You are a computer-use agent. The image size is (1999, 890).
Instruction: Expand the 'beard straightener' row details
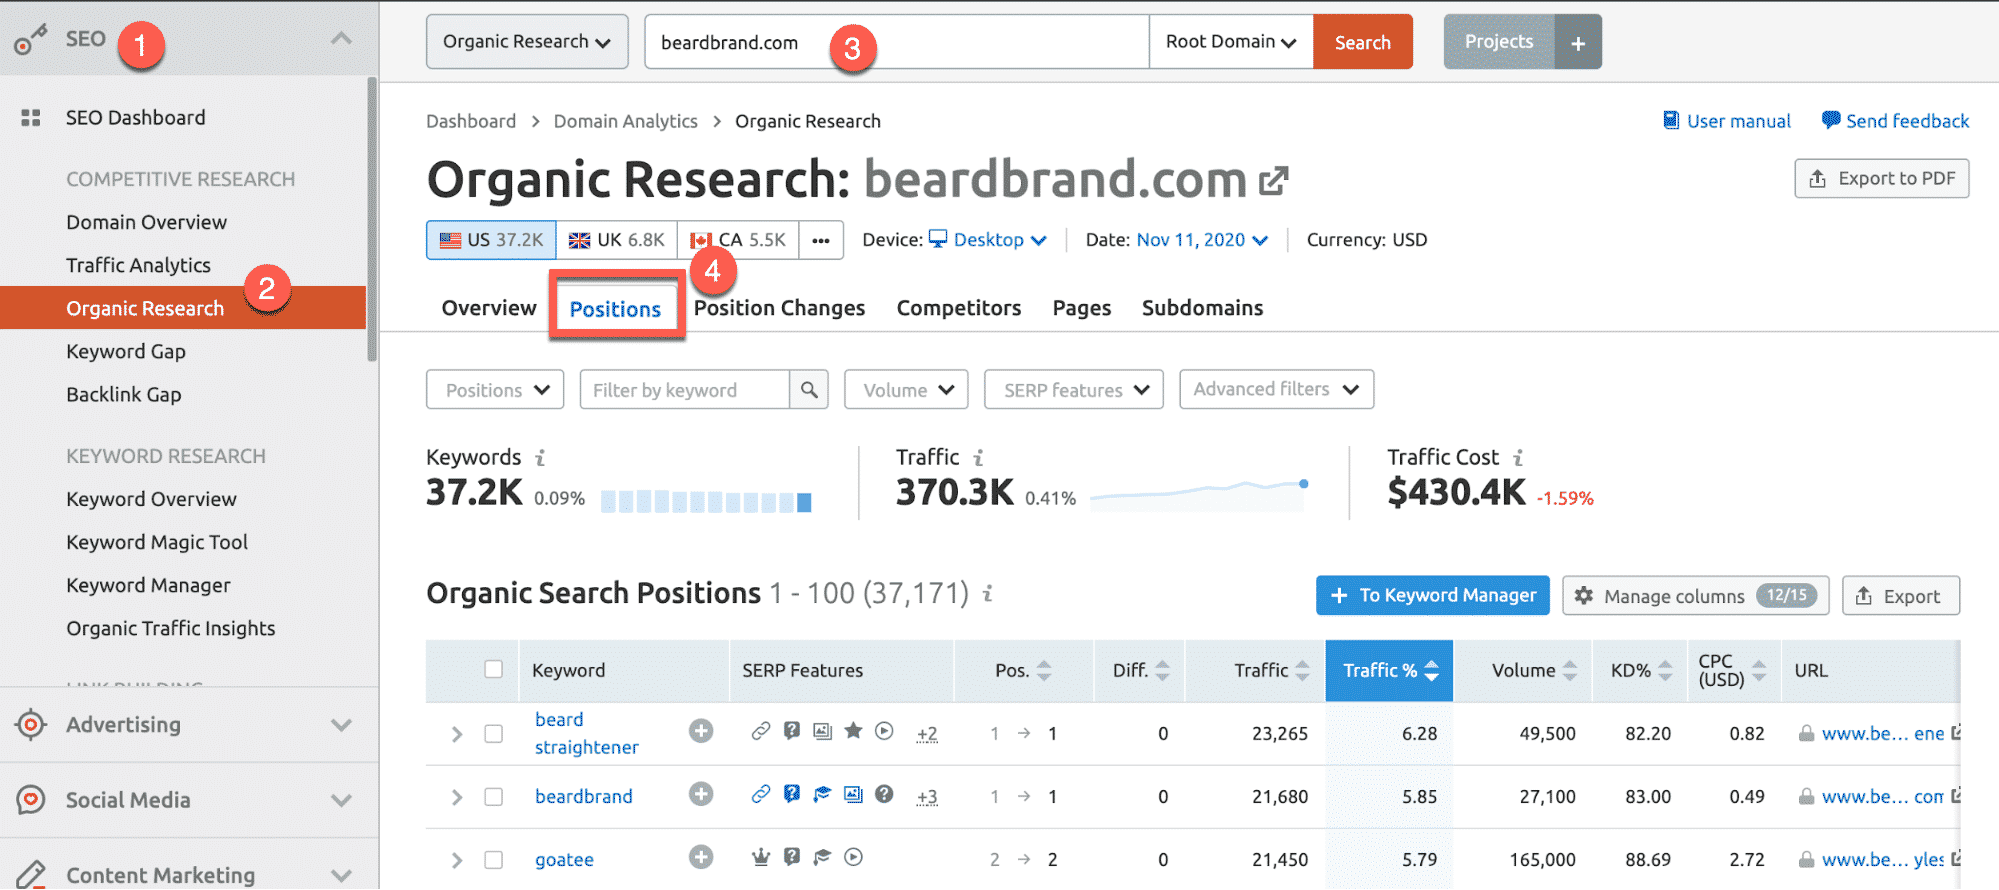click(457, 734)
